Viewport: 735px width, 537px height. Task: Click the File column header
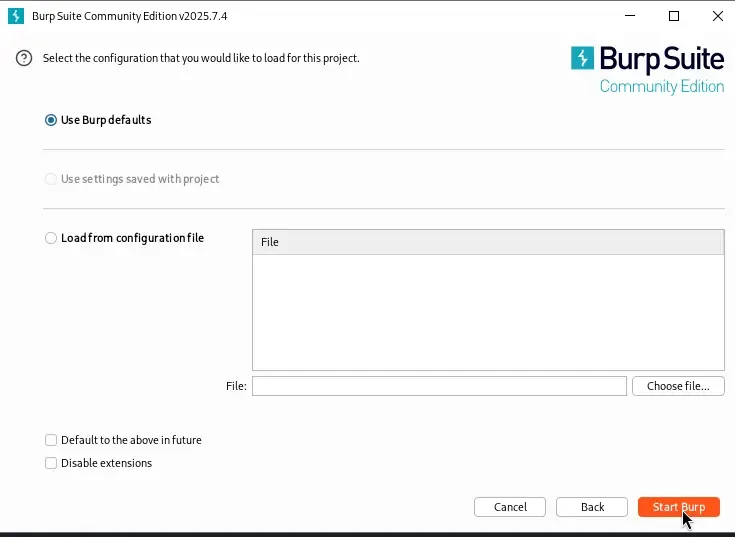[x=488, y=242]
